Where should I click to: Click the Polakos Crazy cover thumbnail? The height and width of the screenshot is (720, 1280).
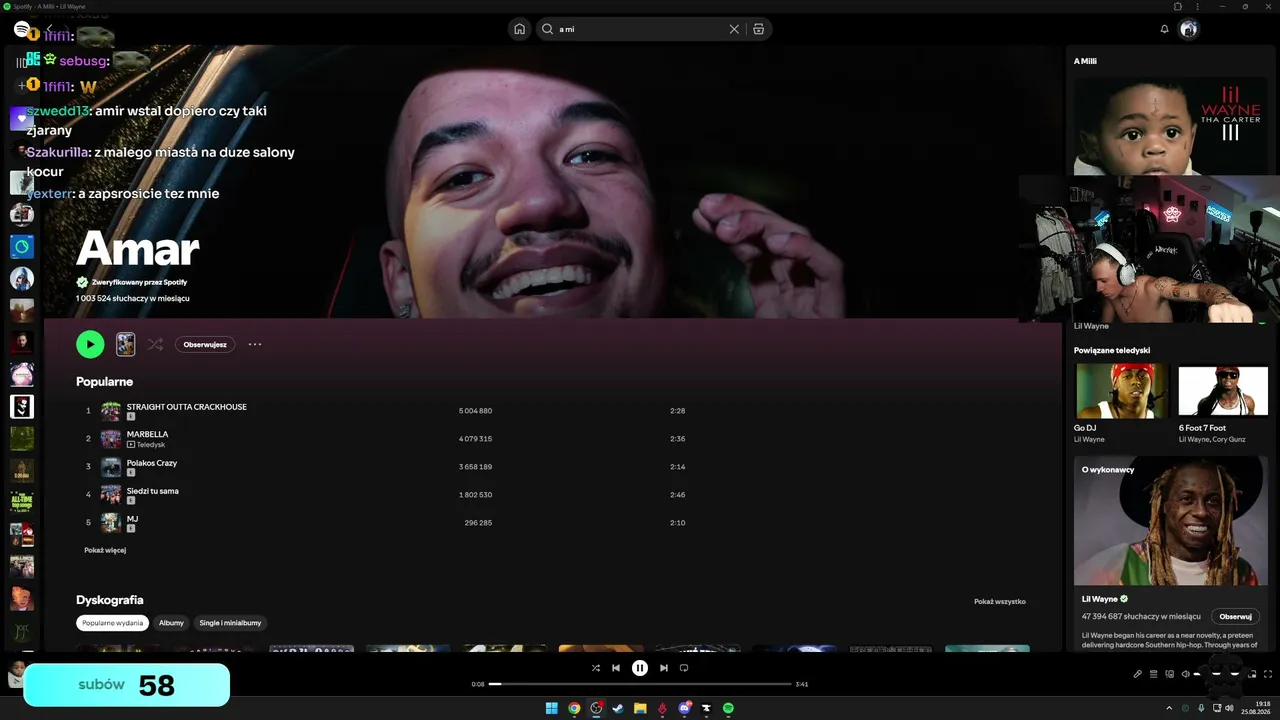[x=111, y=467]
